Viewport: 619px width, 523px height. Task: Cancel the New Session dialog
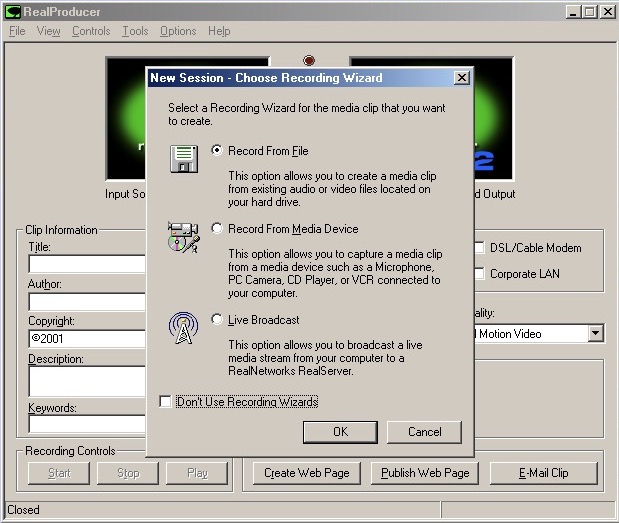point(425,432)
